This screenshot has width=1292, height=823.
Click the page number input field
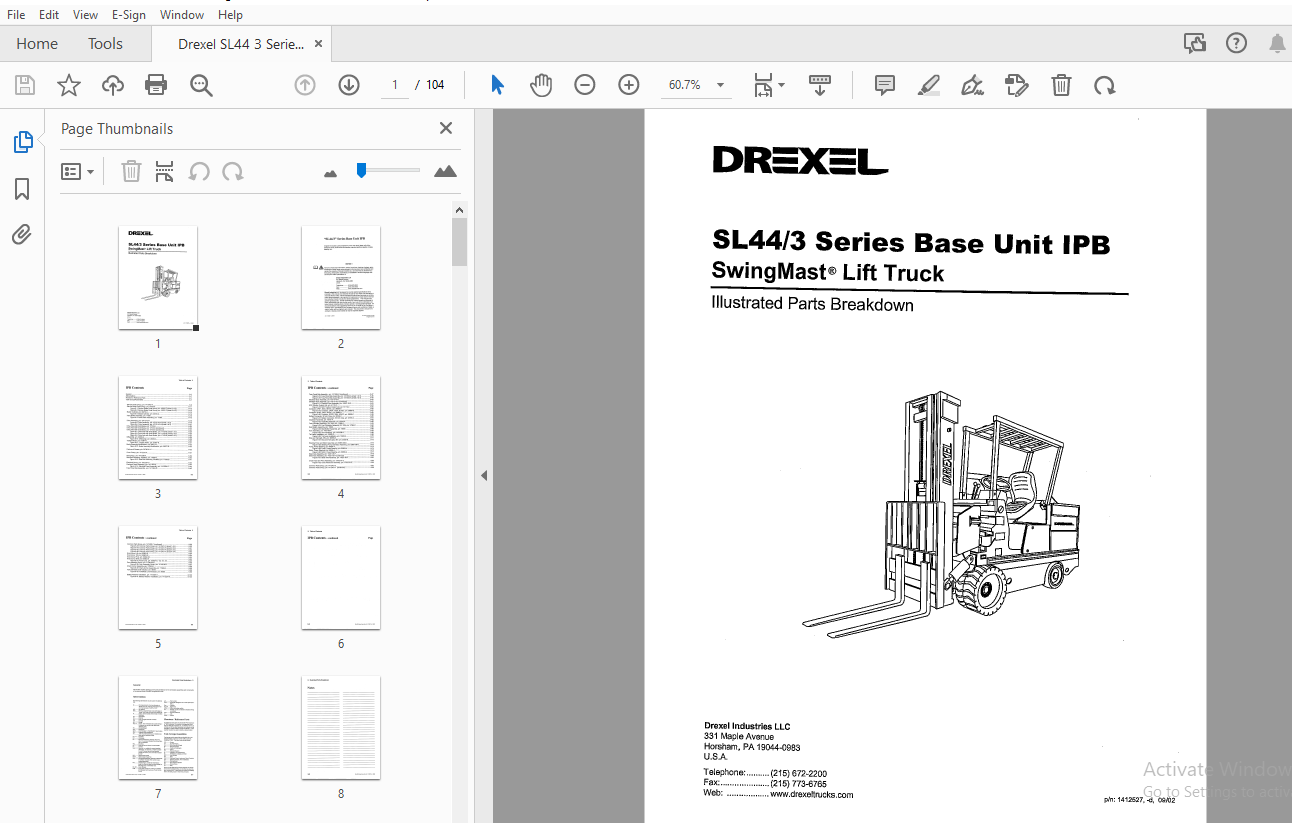tap(395, 85)
